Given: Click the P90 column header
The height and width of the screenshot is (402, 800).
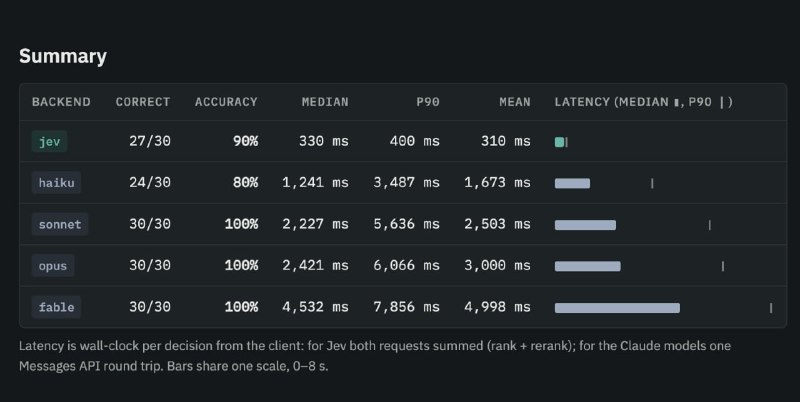Looking at the screenshot, I should 428,102.
